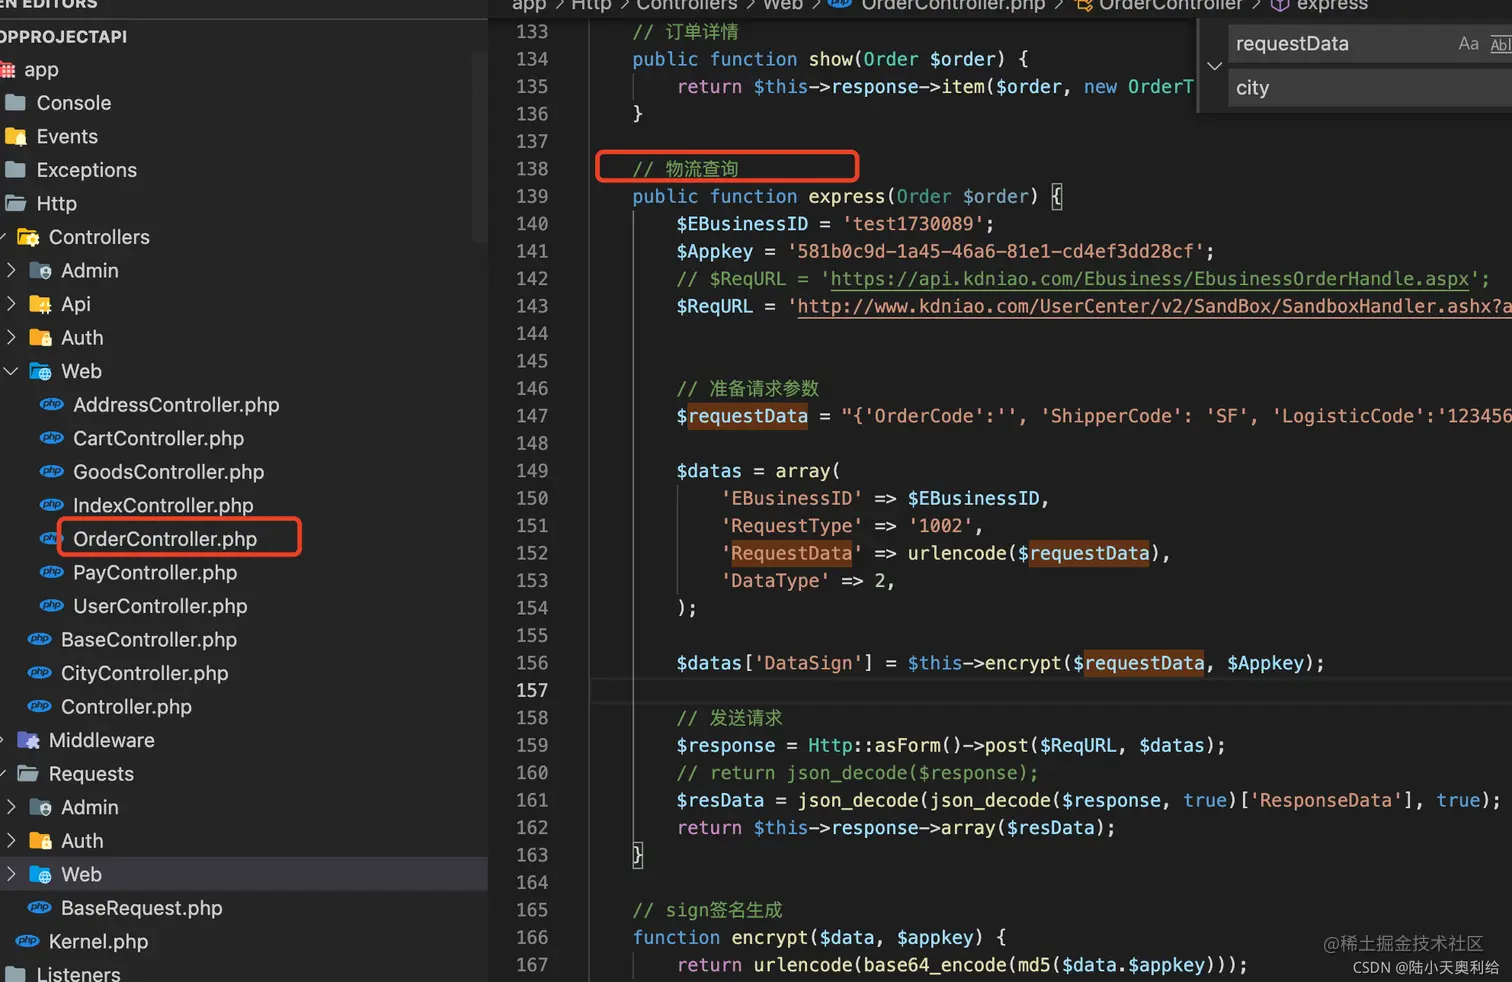1512x982 pixels.
Task: Select the Exceptions folder icon
Action: point(15,170)
